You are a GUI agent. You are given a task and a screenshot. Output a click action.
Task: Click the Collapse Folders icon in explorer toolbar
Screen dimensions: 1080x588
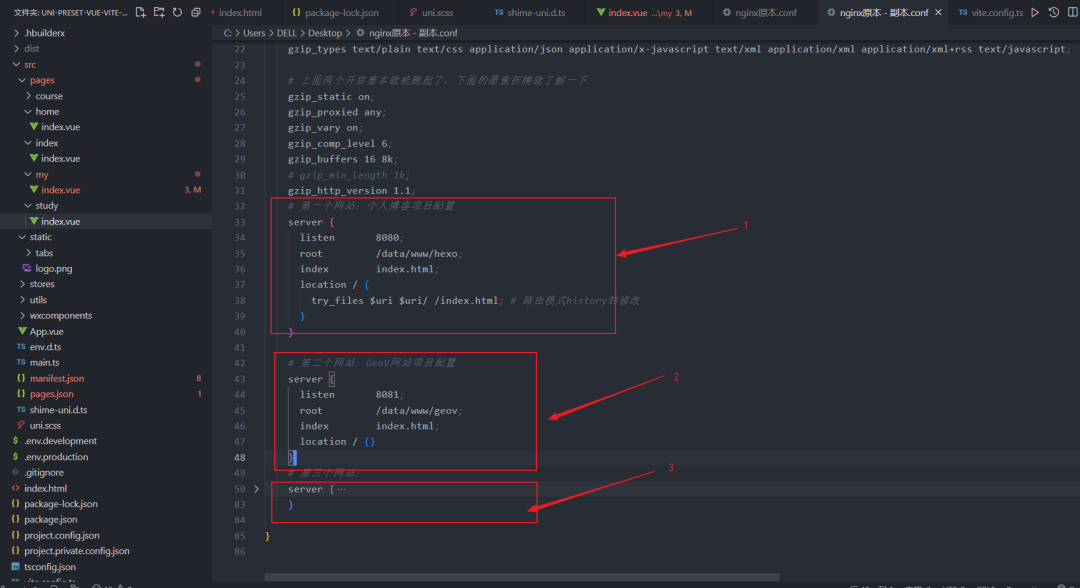195,12
